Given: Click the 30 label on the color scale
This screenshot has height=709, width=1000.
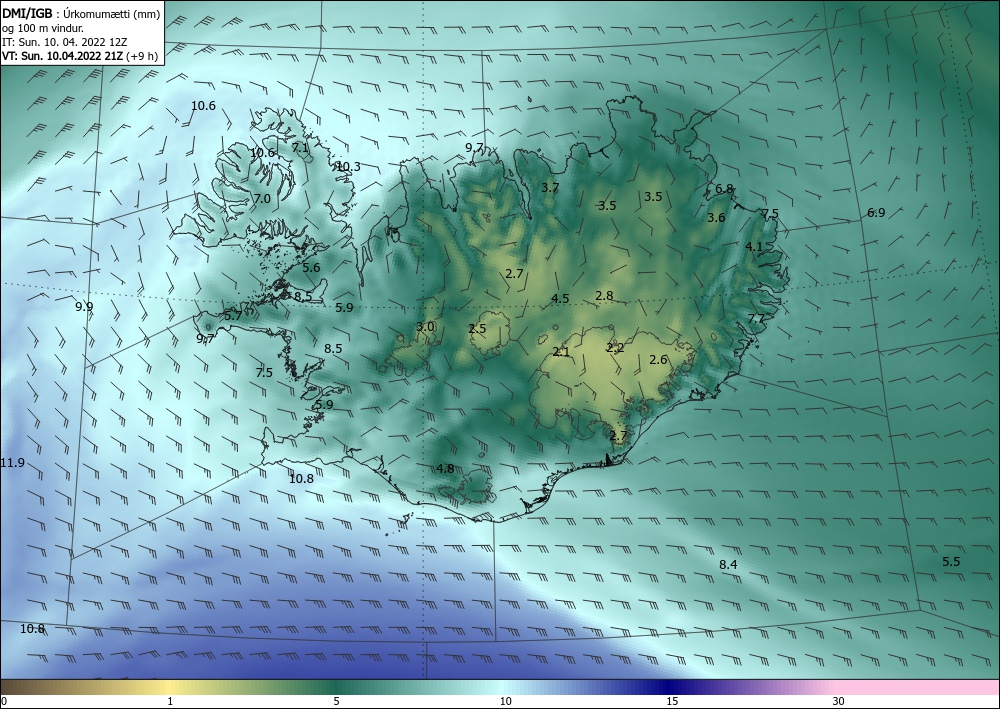Looking at the screenshot, I should [839, 701].
